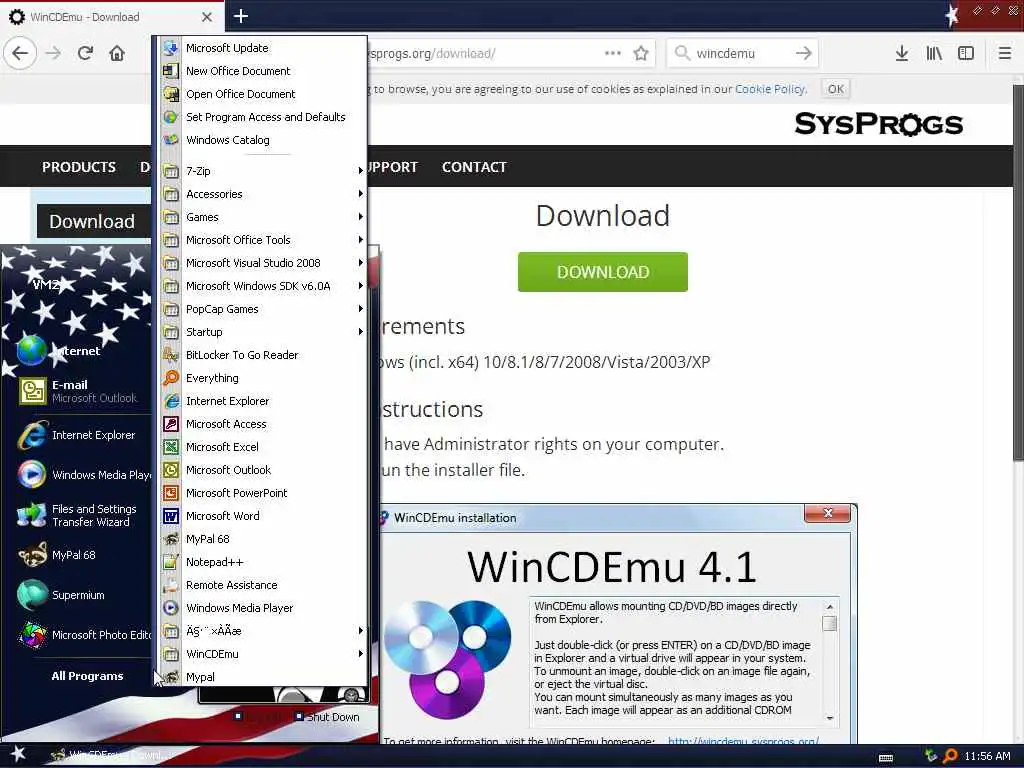Run search with arrow in search box
This screenshot has width=1024, height=768.
[x=804, y=53]
